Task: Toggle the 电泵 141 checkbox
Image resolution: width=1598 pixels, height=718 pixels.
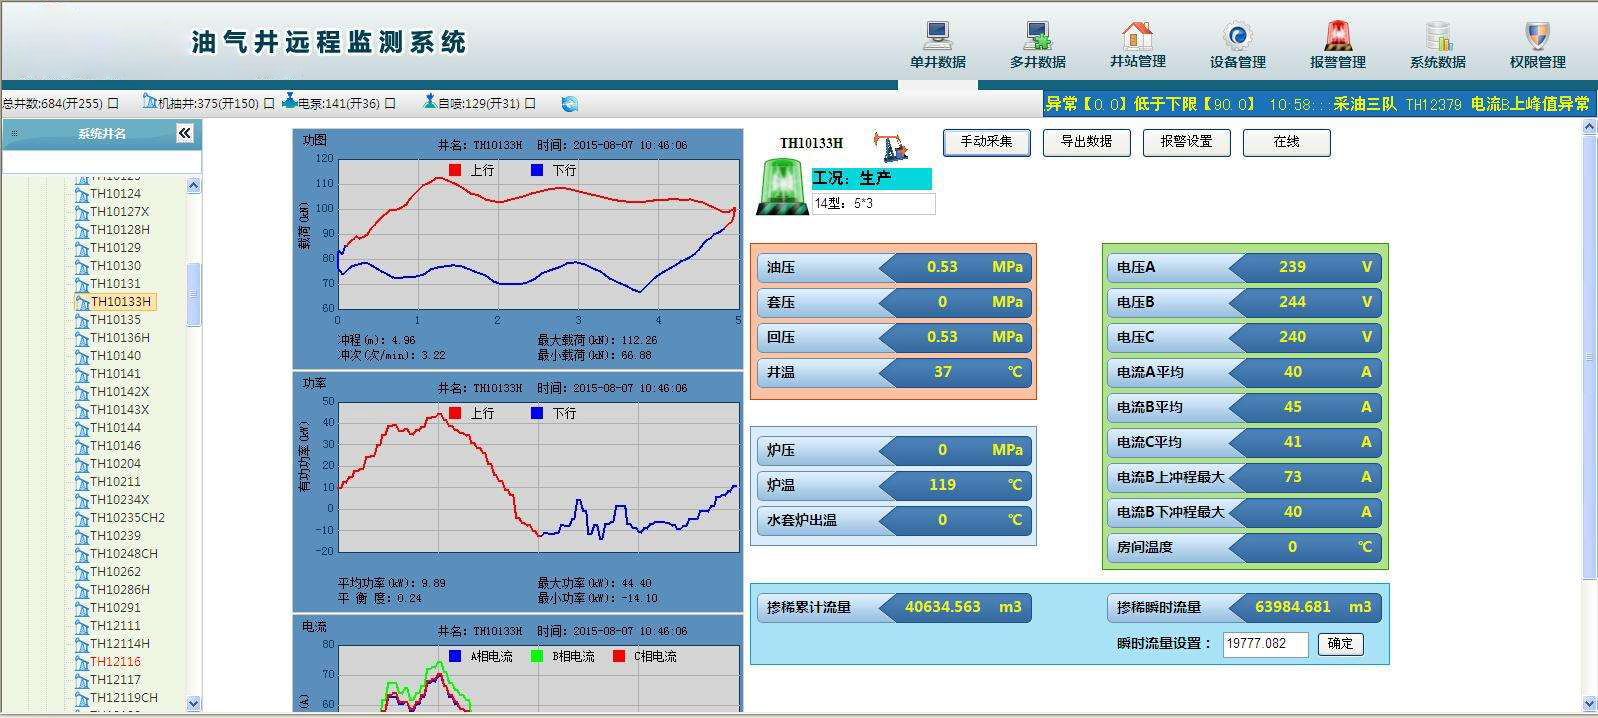Action: click(390, 103)
